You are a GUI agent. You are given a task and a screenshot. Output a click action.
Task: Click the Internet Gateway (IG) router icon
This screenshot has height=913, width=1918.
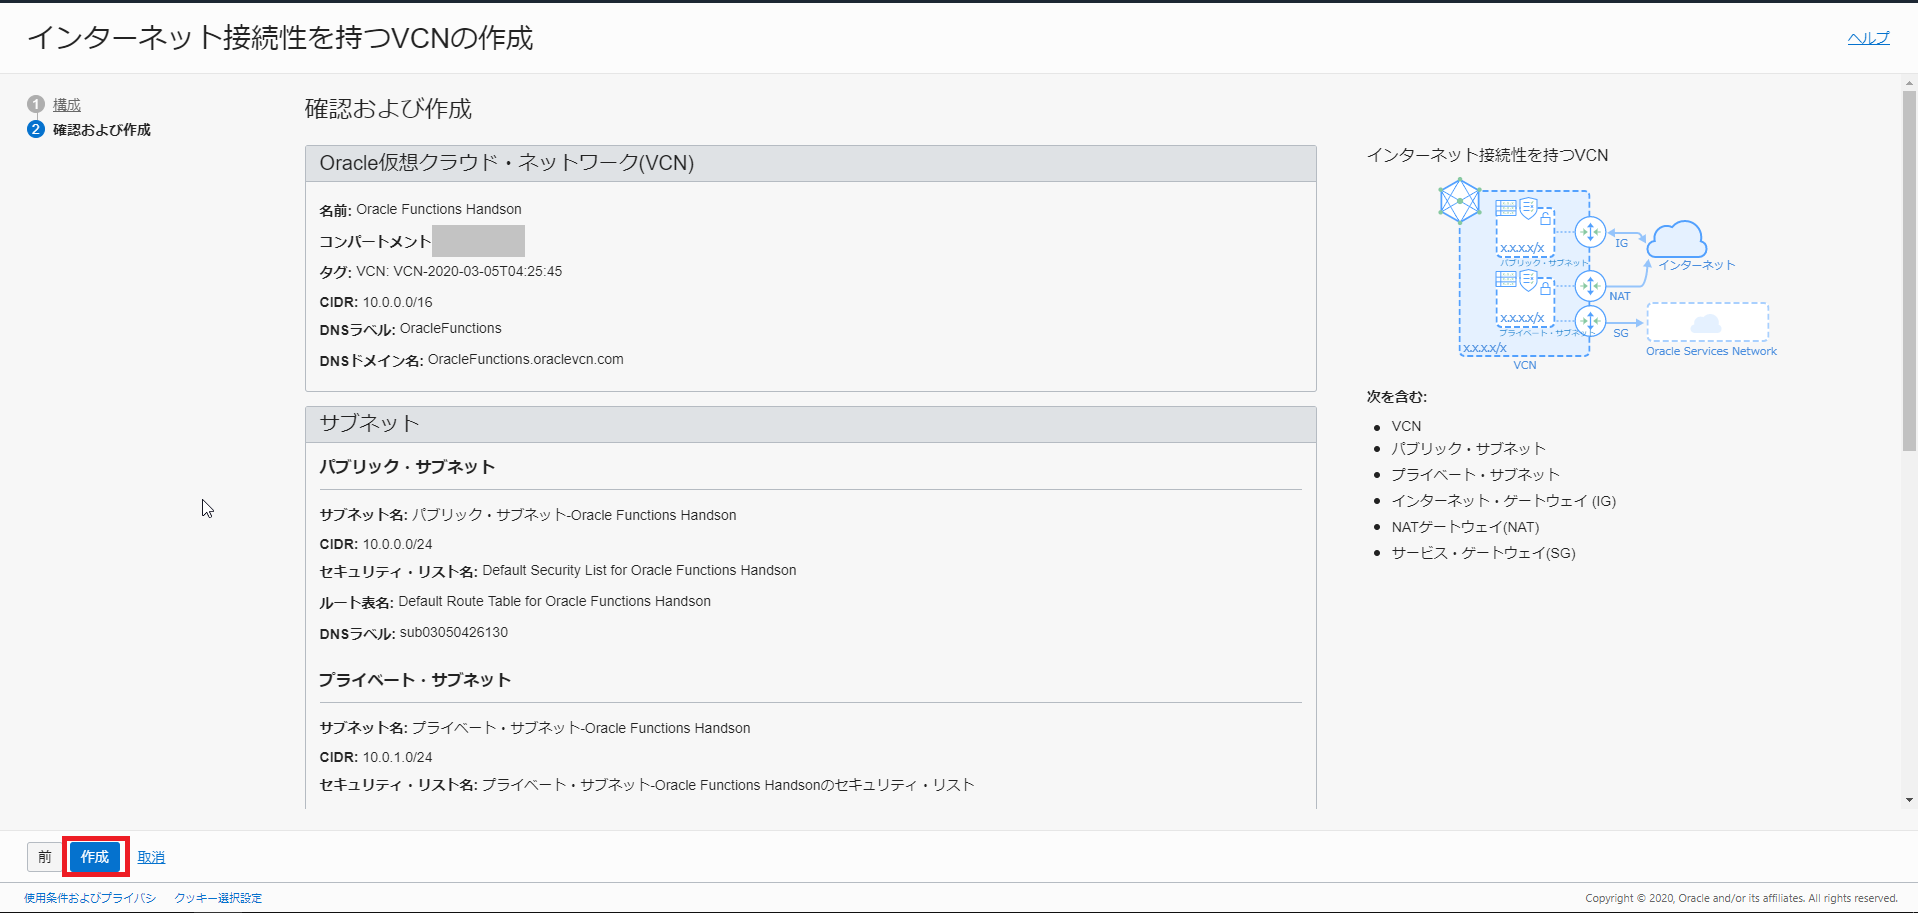(1590, 232)
